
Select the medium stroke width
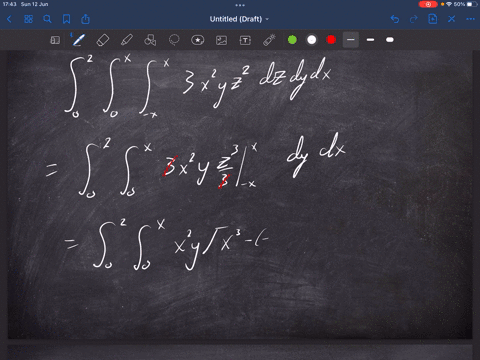coord(370,40)
